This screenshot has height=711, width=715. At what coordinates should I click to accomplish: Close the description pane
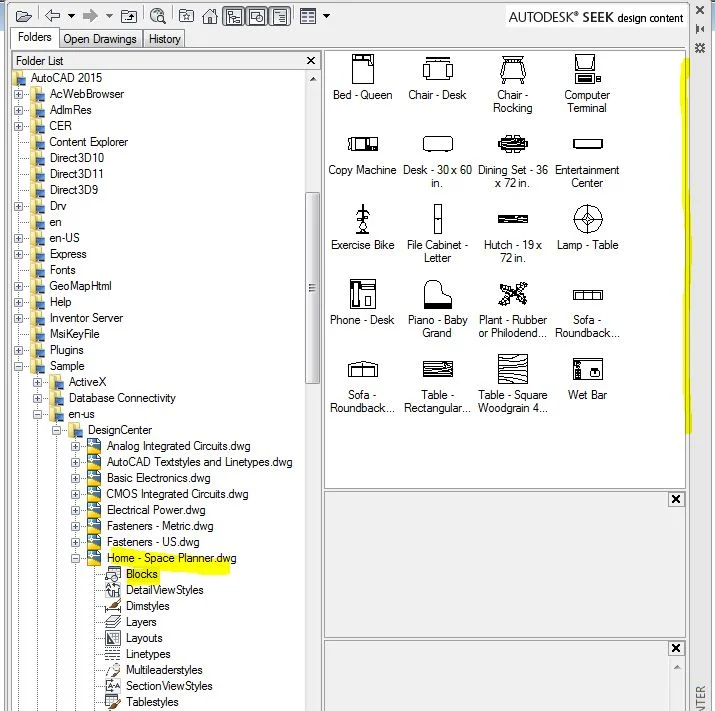(676, 648)
